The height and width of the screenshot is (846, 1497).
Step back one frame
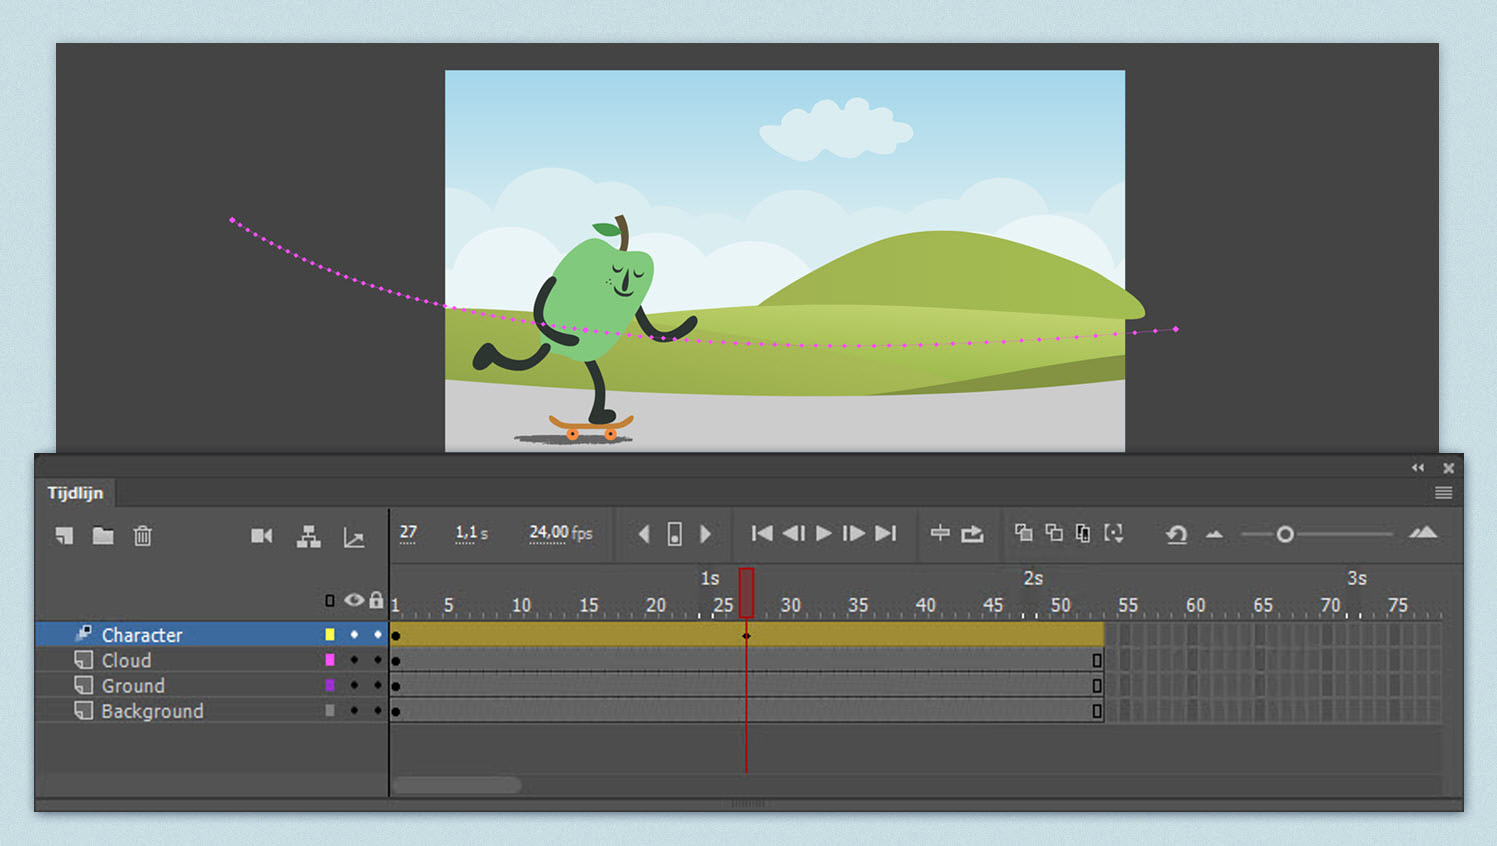(x=793, y=533)
